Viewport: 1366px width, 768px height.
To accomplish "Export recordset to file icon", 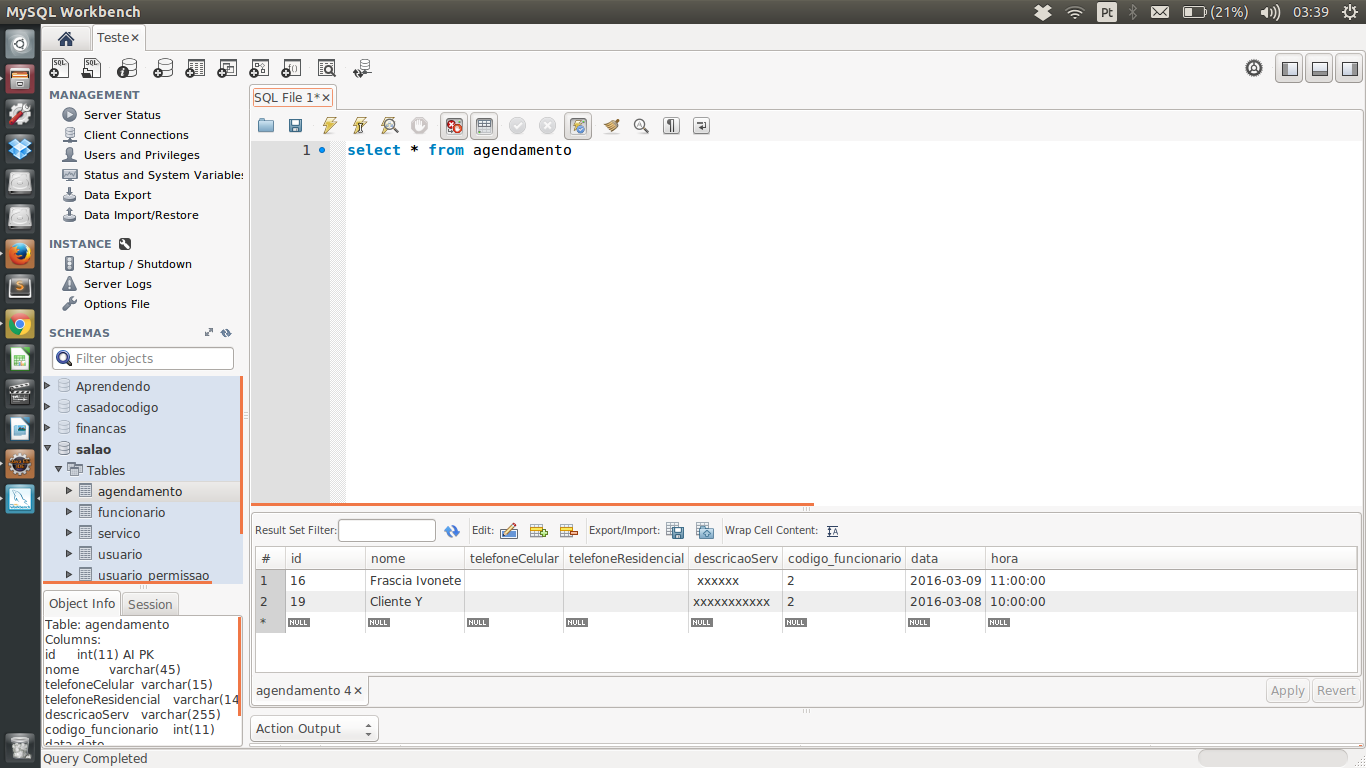I will coord(675,531).
